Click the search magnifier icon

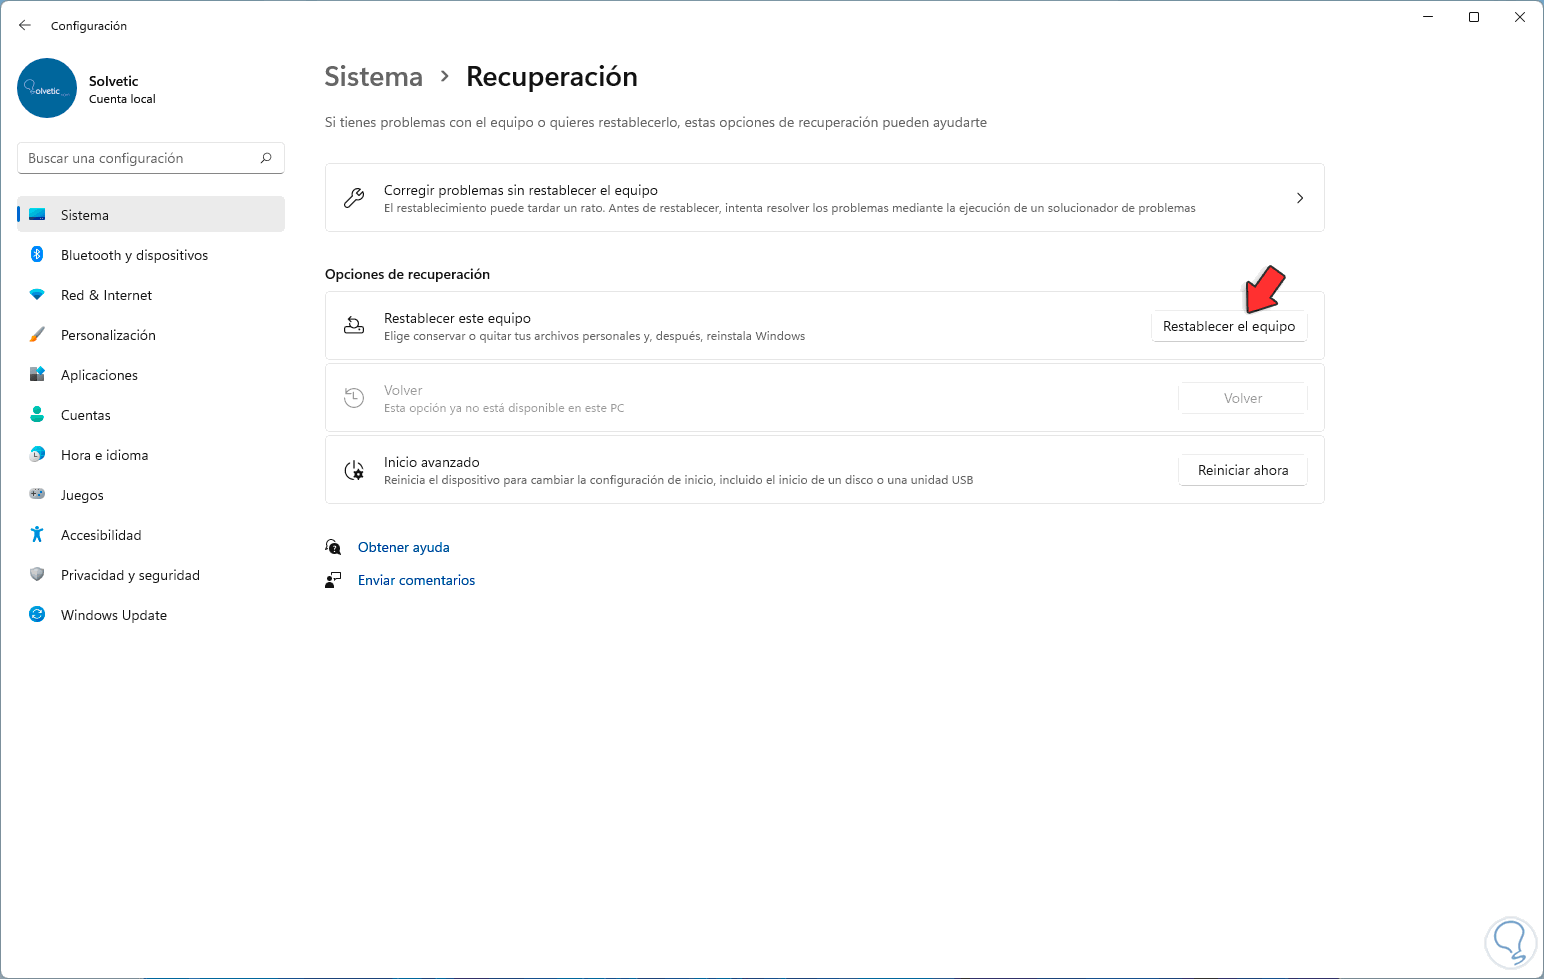[x=266, y=158]
